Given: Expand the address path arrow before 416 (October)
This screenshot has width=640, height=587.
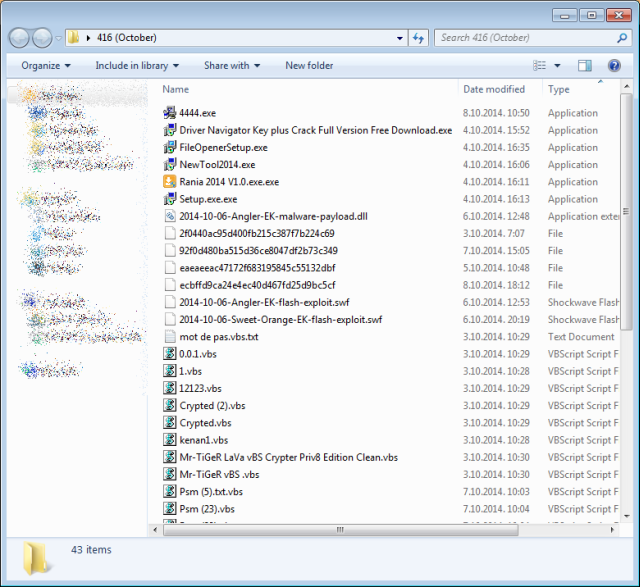Looking at the screenshot, I should (x=88, y=38).
